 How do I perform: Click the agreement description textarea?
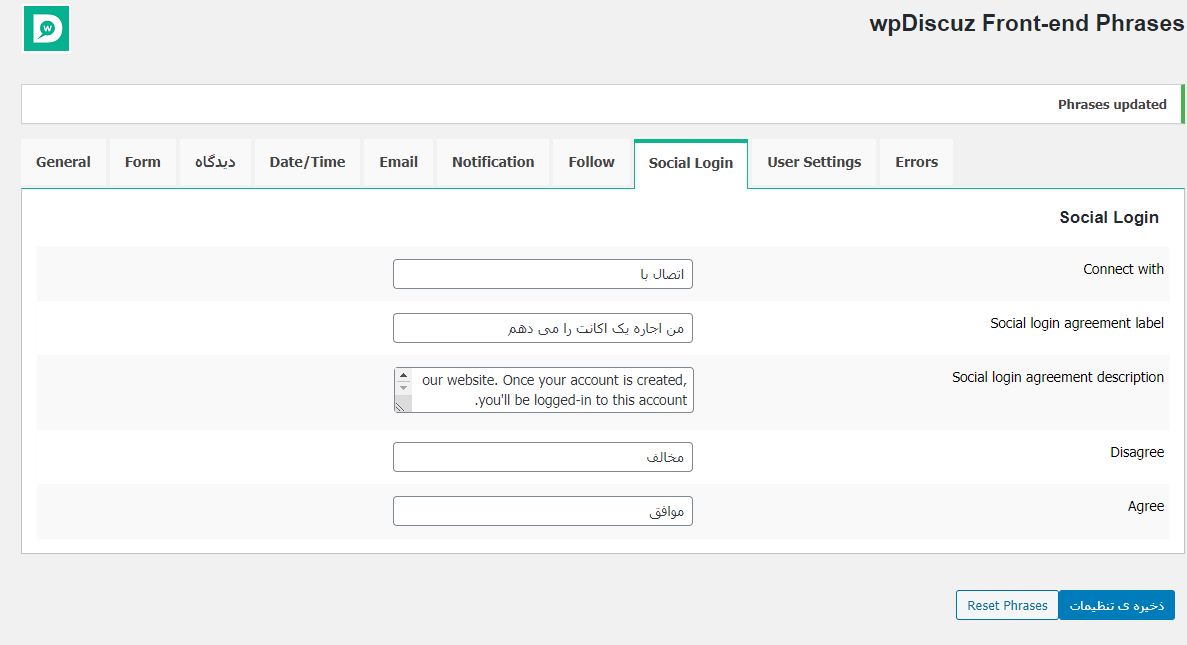coord(544,390)
